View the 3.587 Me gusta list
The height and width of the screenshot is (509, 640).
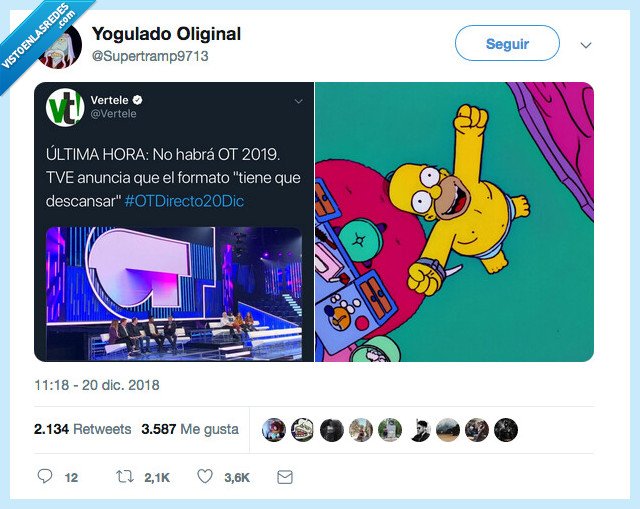click(x=190, y=429)
